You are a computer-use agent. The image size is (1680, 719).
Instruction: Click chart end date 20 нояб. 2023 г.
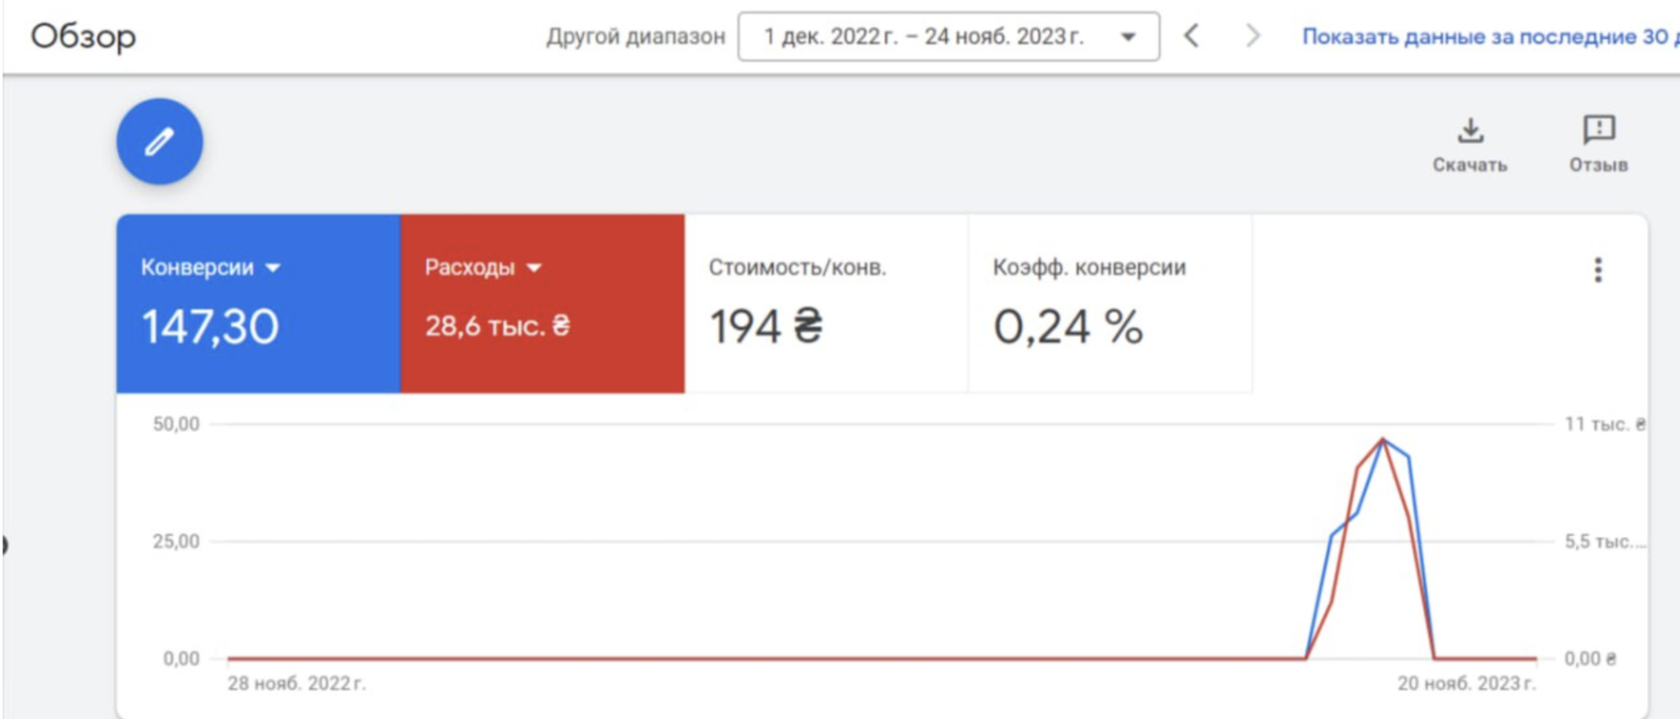click(x=1466, y=683)
